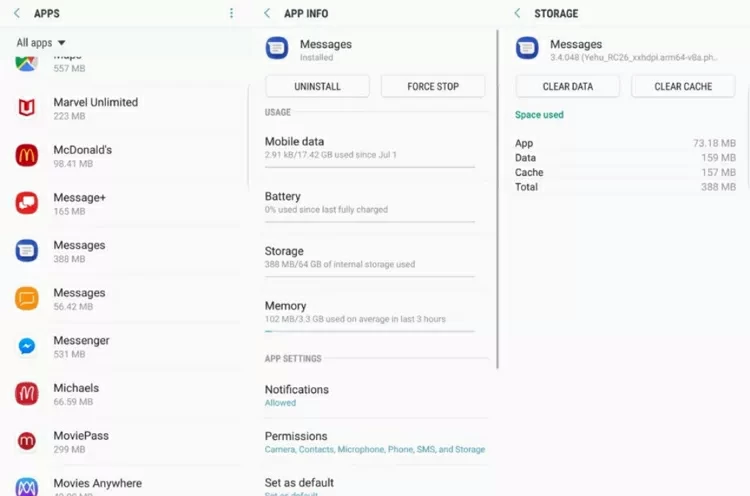
Task: Tap Clear Cache button
Action: coord(683,87)
